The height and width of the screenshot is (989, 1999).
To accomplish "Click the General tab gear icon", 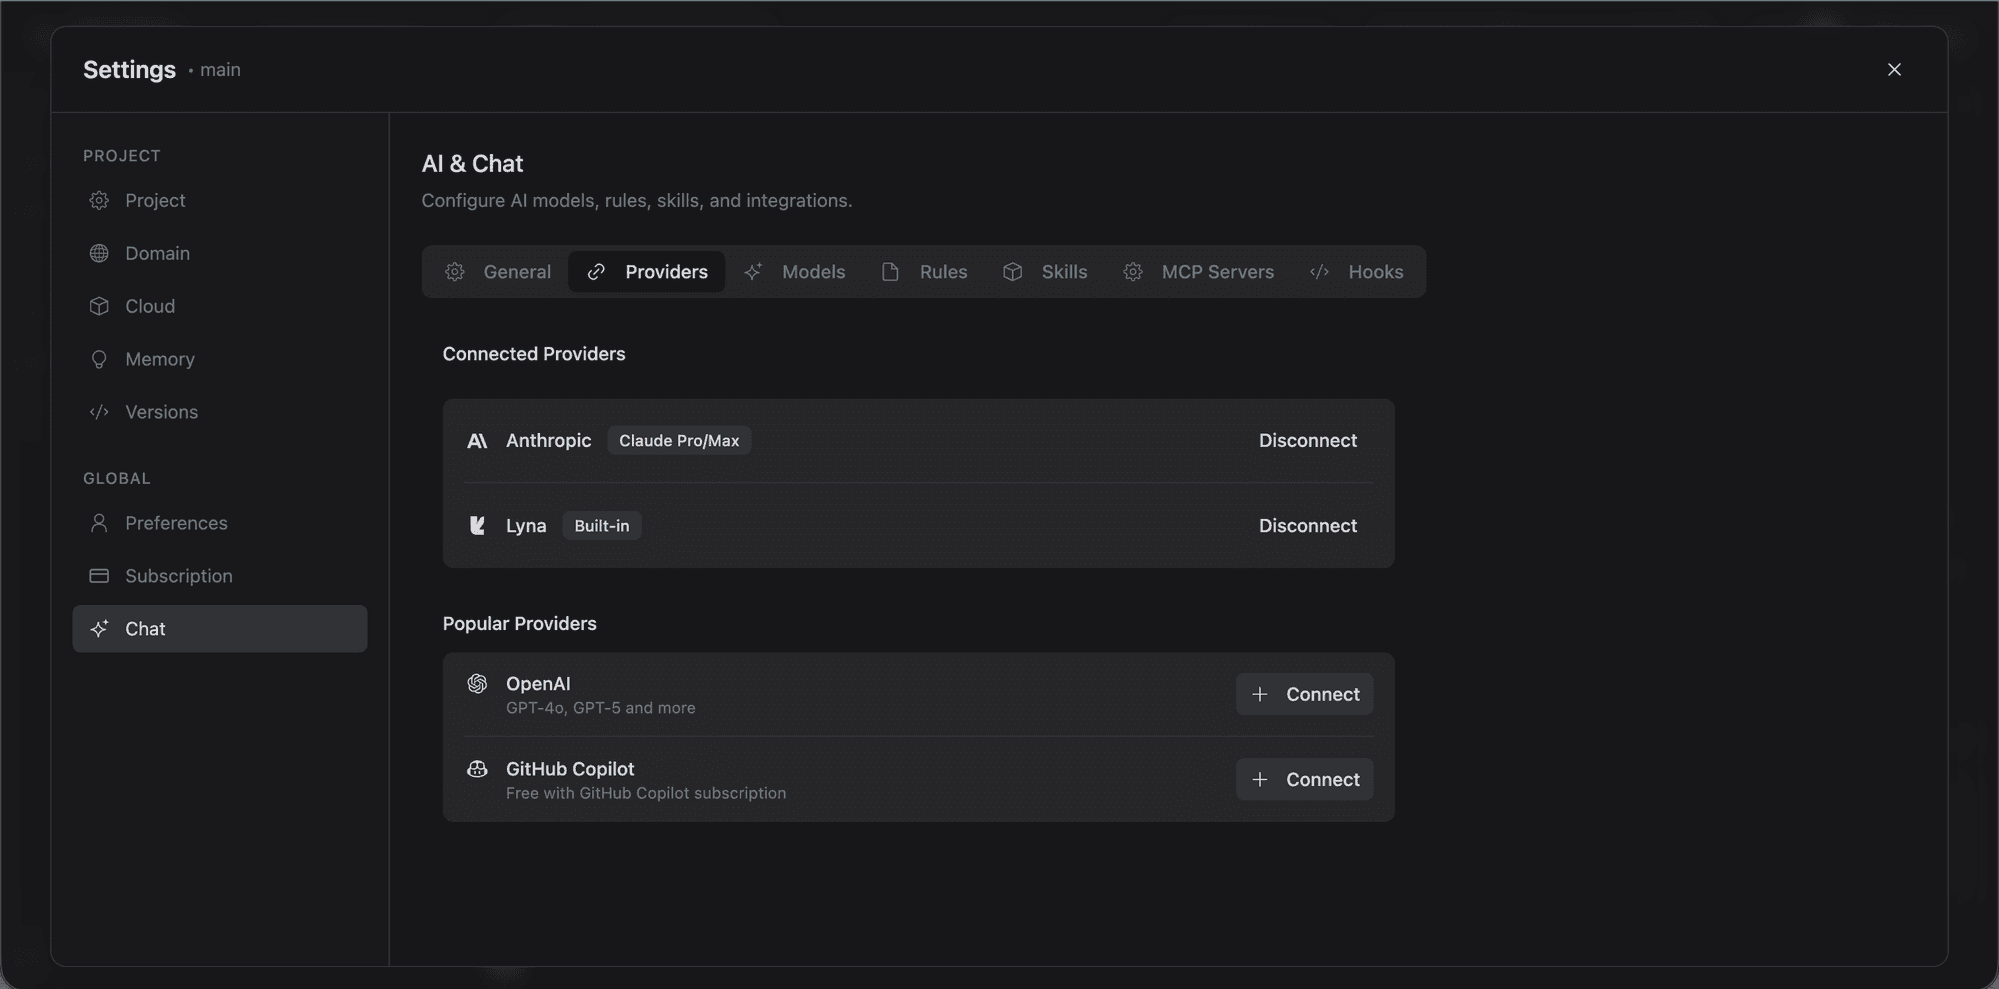I will pos(455,272).
